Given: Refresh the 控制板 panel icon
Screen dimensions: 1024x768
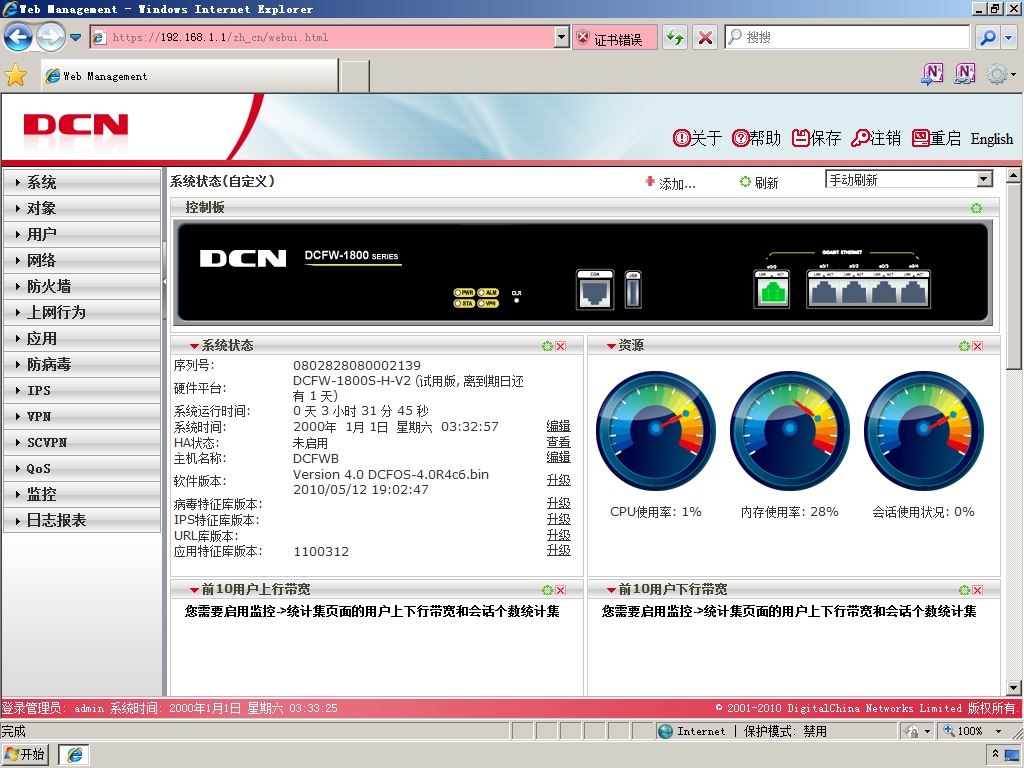Looking at the screenshot, I should coord(976,208).
